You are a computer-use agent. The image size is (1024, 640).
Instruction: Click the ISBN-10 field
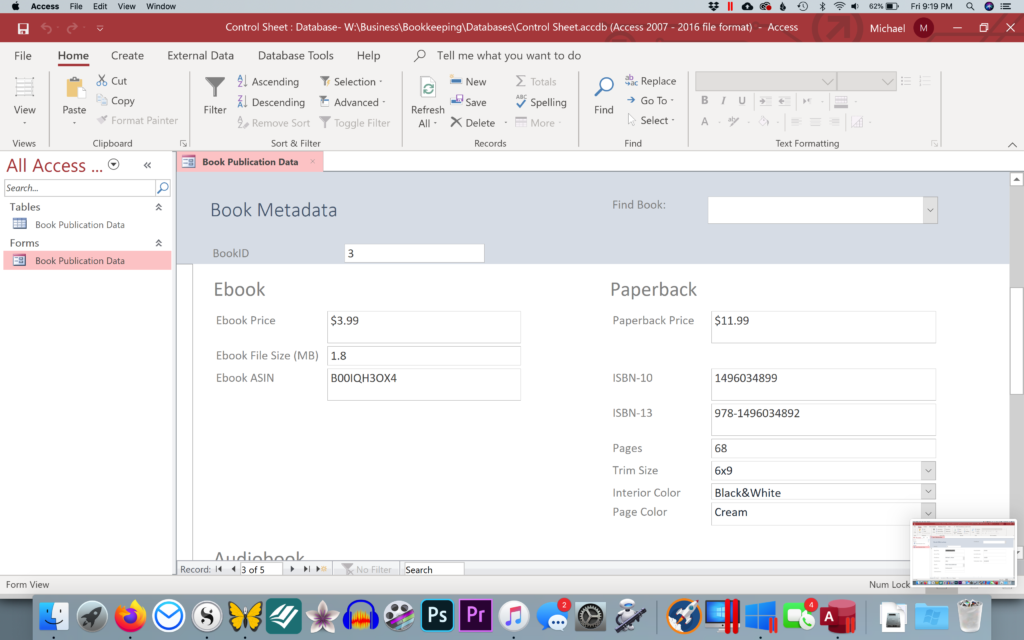tap(824, 385)
